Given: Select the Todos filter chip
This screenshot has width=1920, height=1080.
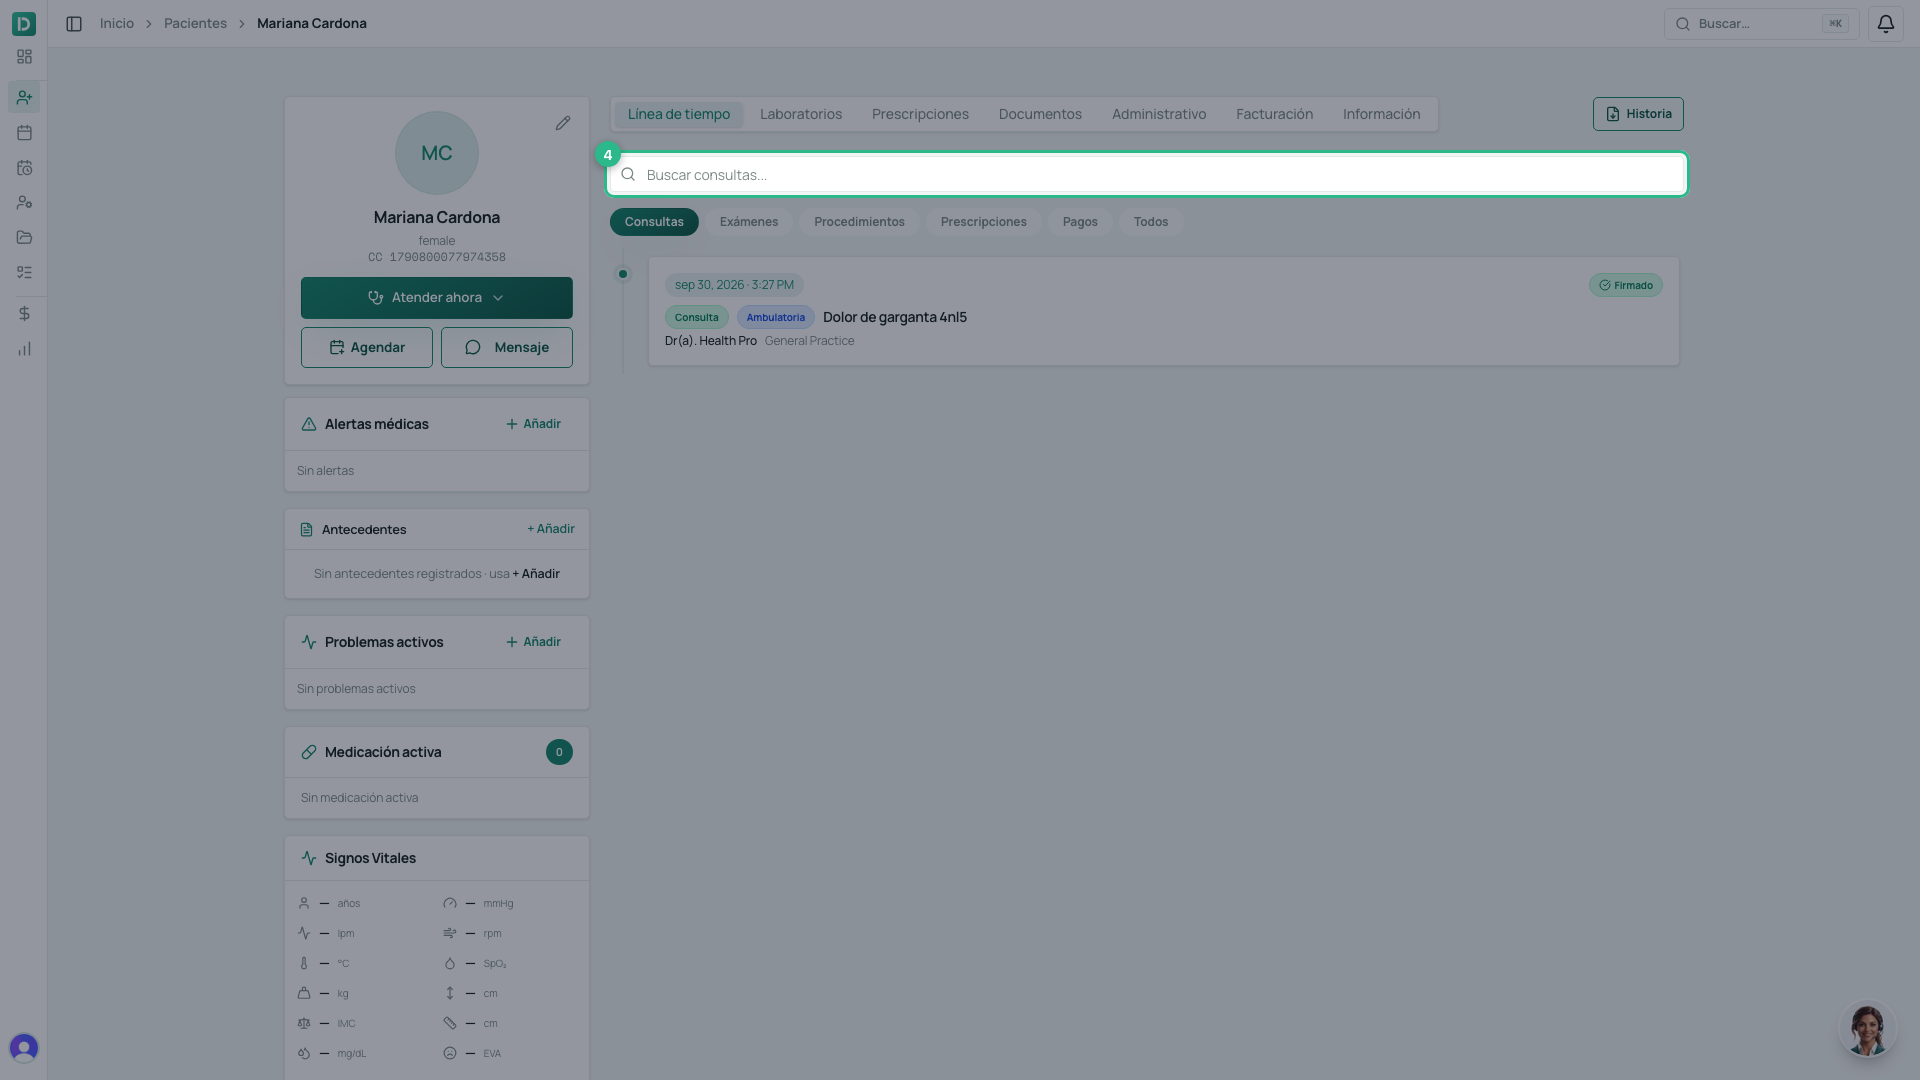Looking at the screenshot, I should click(x=1151, y=222).
